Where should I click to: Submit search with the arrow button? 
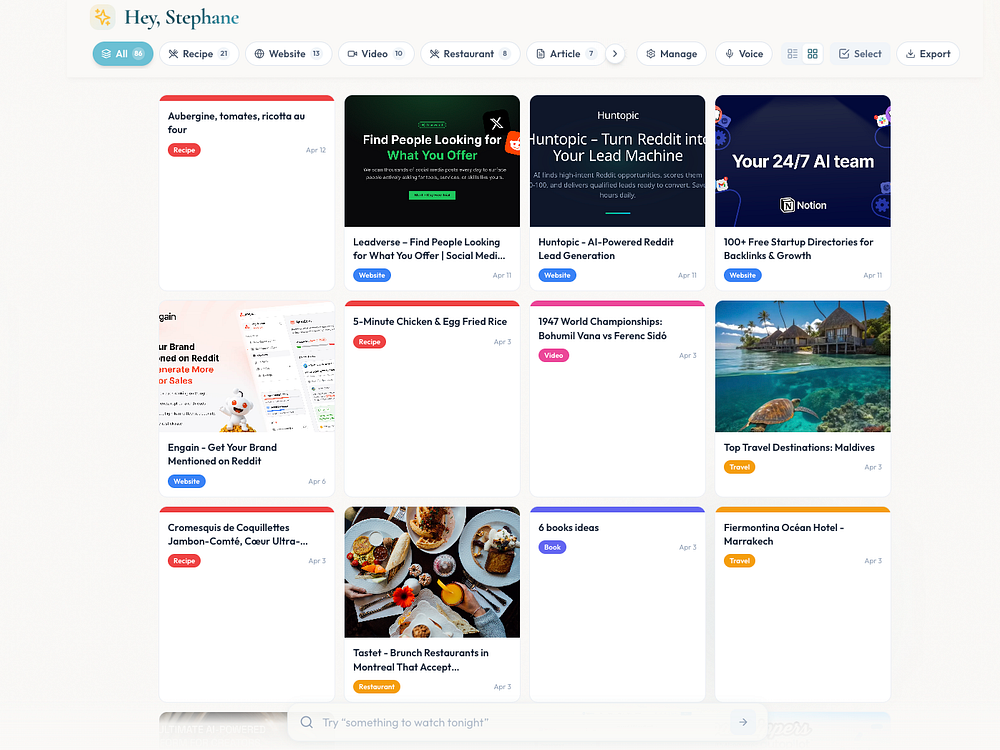coord(743,723)
